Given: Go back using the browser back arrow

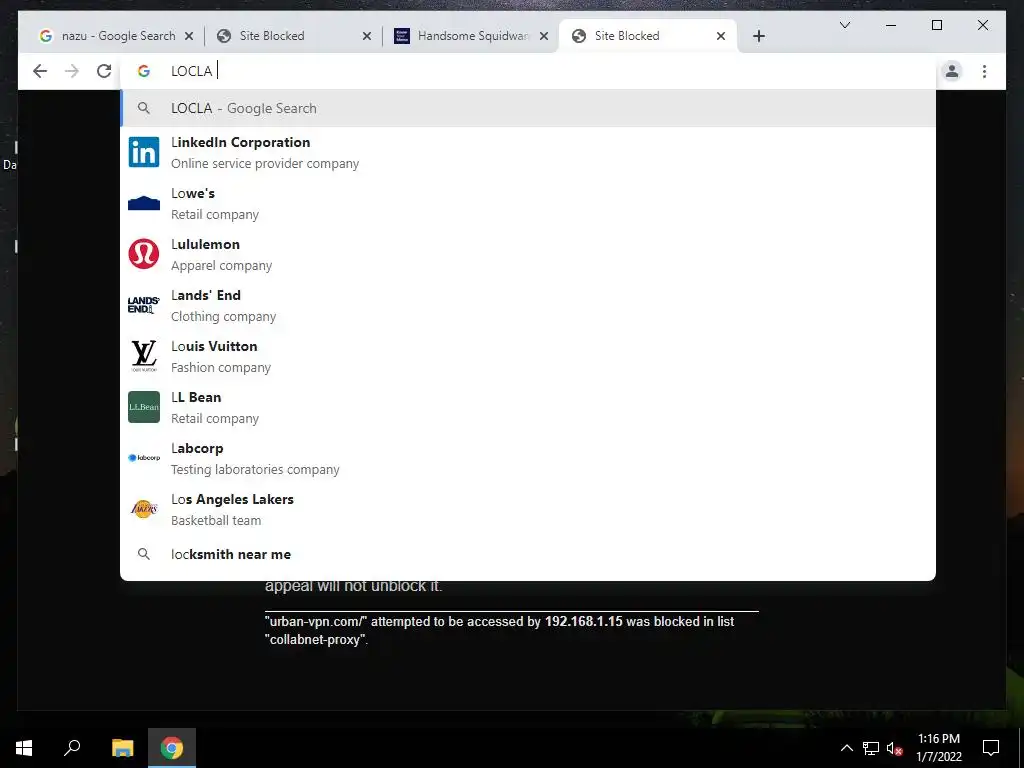Looking at the screenshot, I should [40, 71].
